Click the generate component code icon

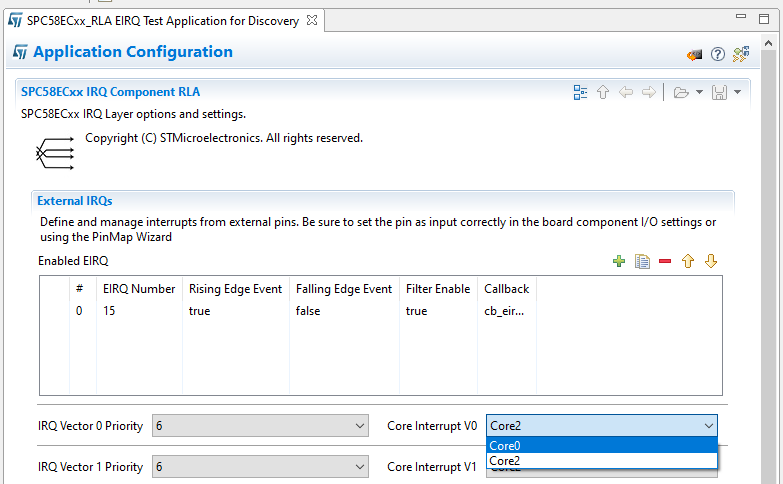(741, 54)
